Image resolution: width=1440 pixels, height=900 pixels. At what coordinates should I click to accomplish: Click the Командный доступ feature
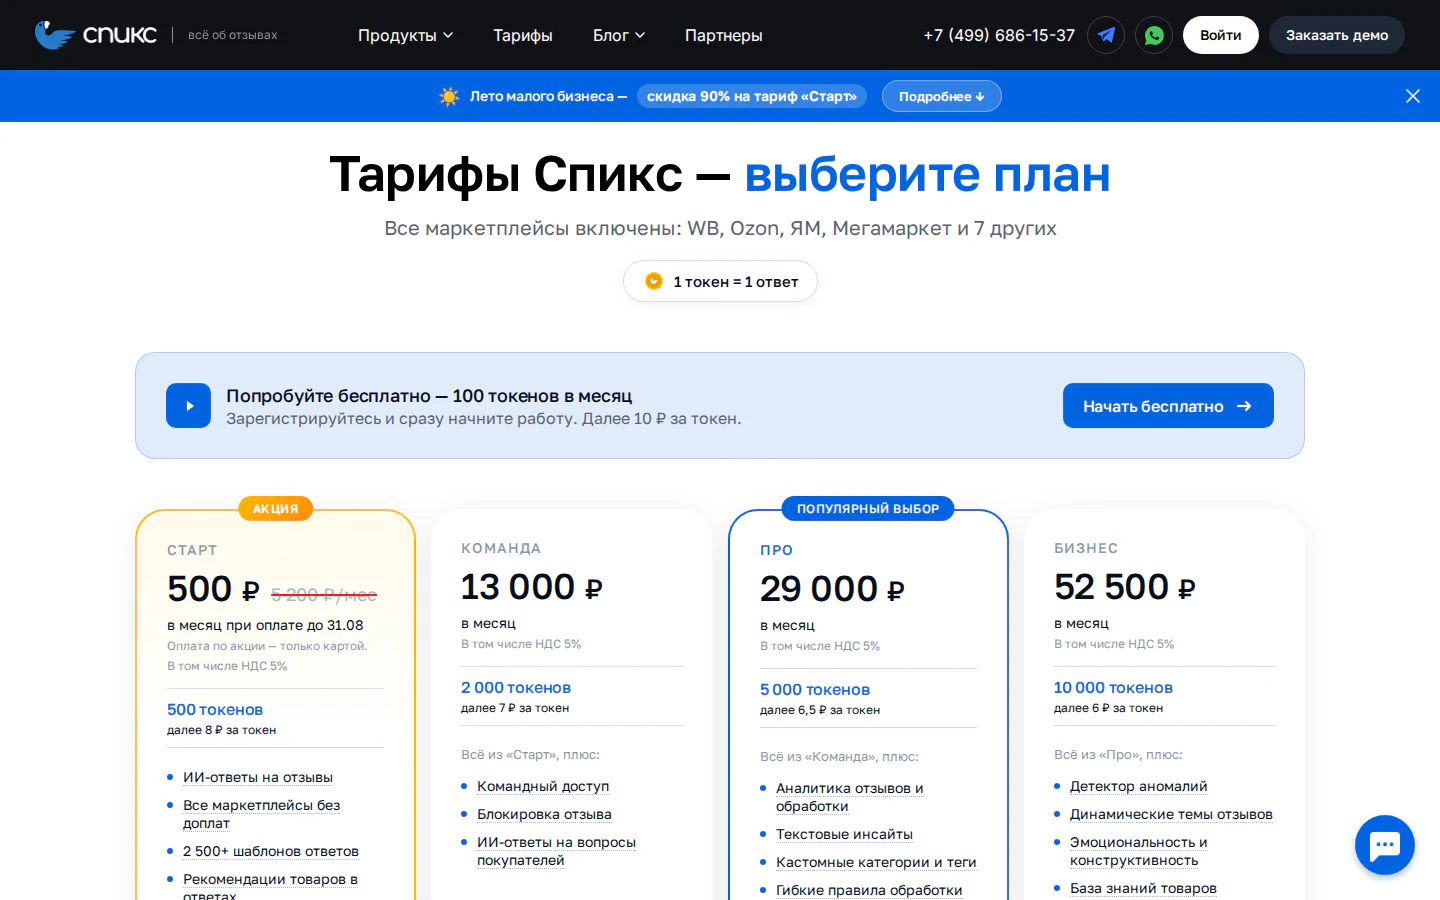(x=543, y=786)
